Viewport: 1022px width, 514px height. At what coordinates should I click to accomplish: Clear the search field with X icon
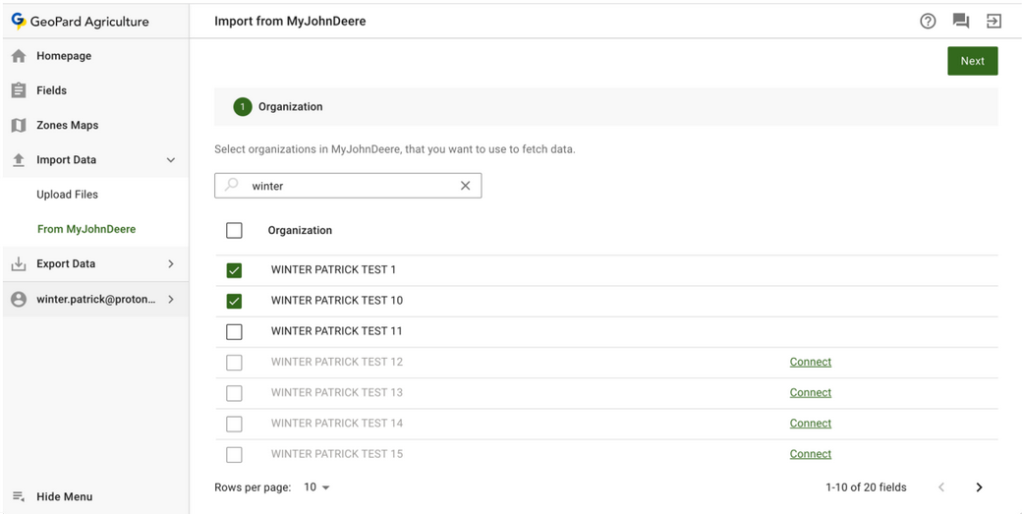(465, 185)
